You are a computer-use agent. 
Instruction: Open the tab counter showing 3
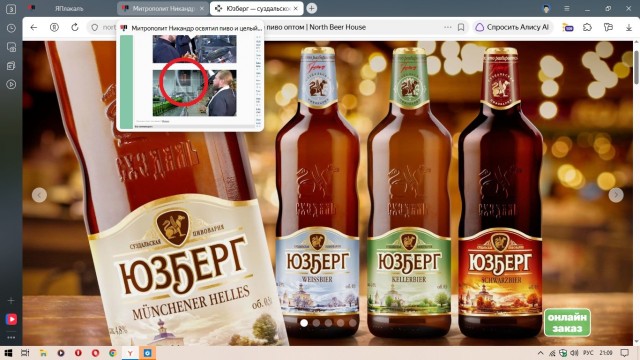[x=11, y=9]
